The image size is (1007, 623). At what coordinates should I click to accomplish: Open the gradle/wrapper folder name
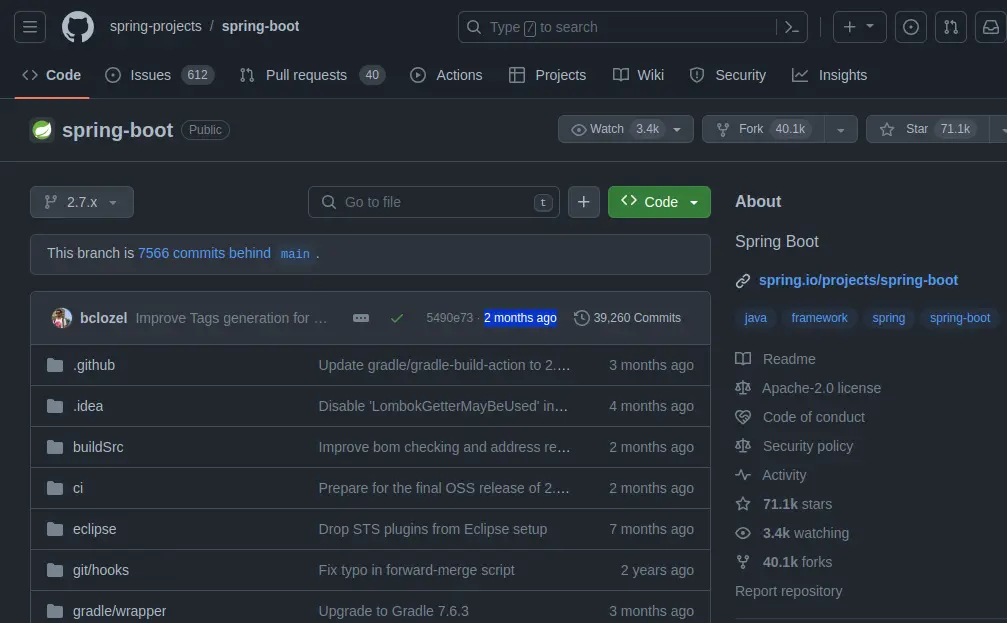[119, 611]
